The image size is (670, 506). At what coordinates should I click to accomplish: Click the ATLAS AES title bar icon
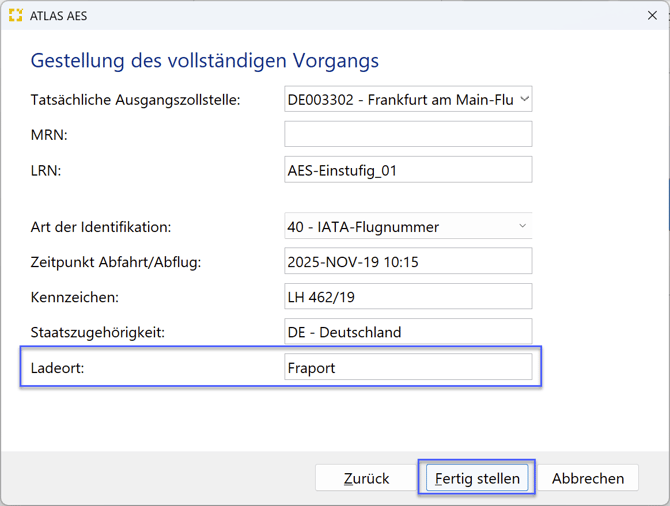click(x=15, y=15)
